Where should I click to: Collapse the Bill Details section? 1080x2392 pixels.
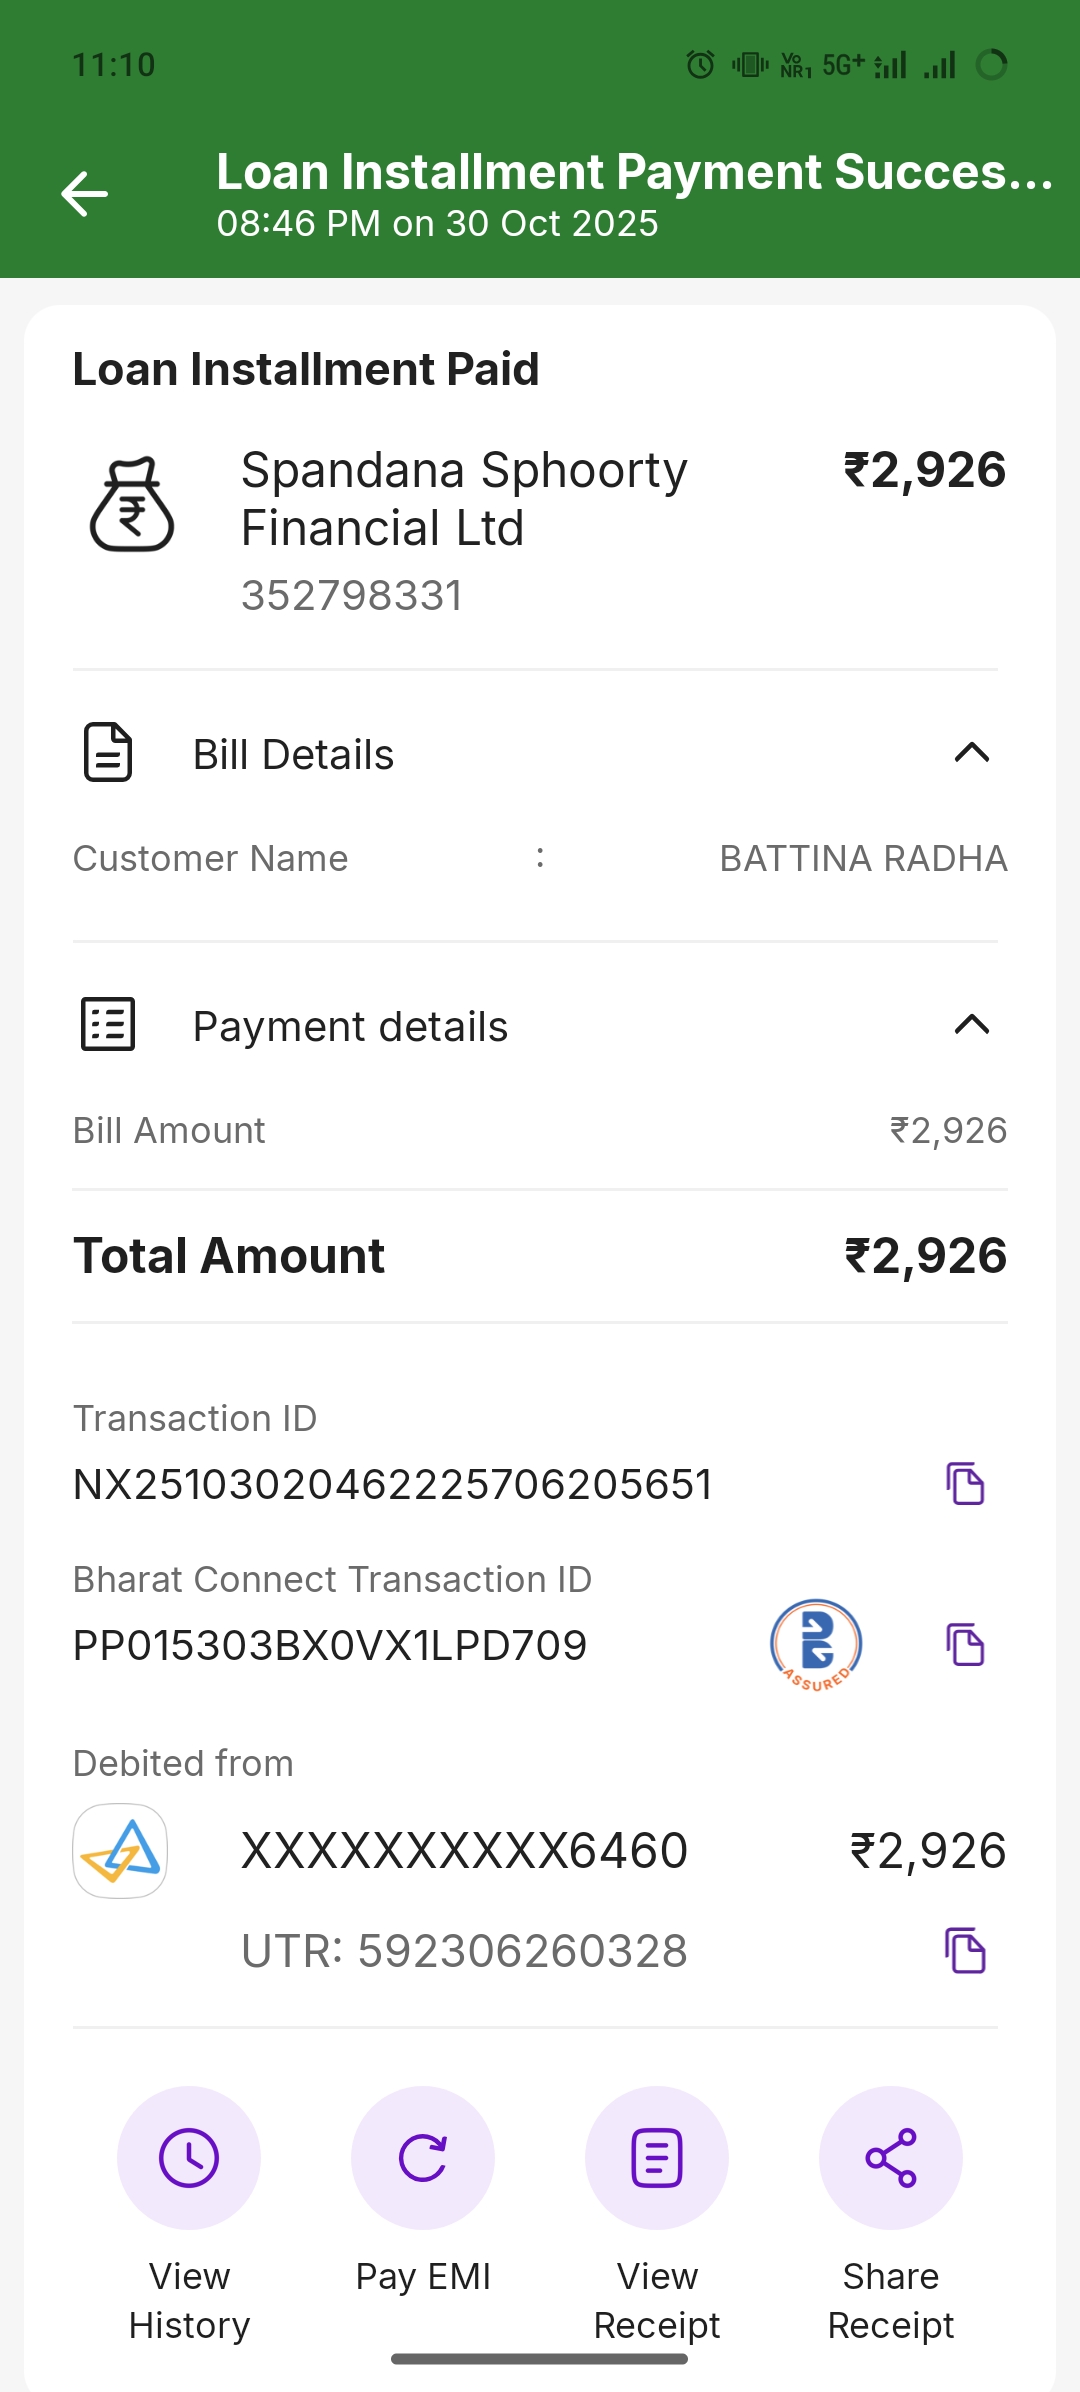pos(971,753)
